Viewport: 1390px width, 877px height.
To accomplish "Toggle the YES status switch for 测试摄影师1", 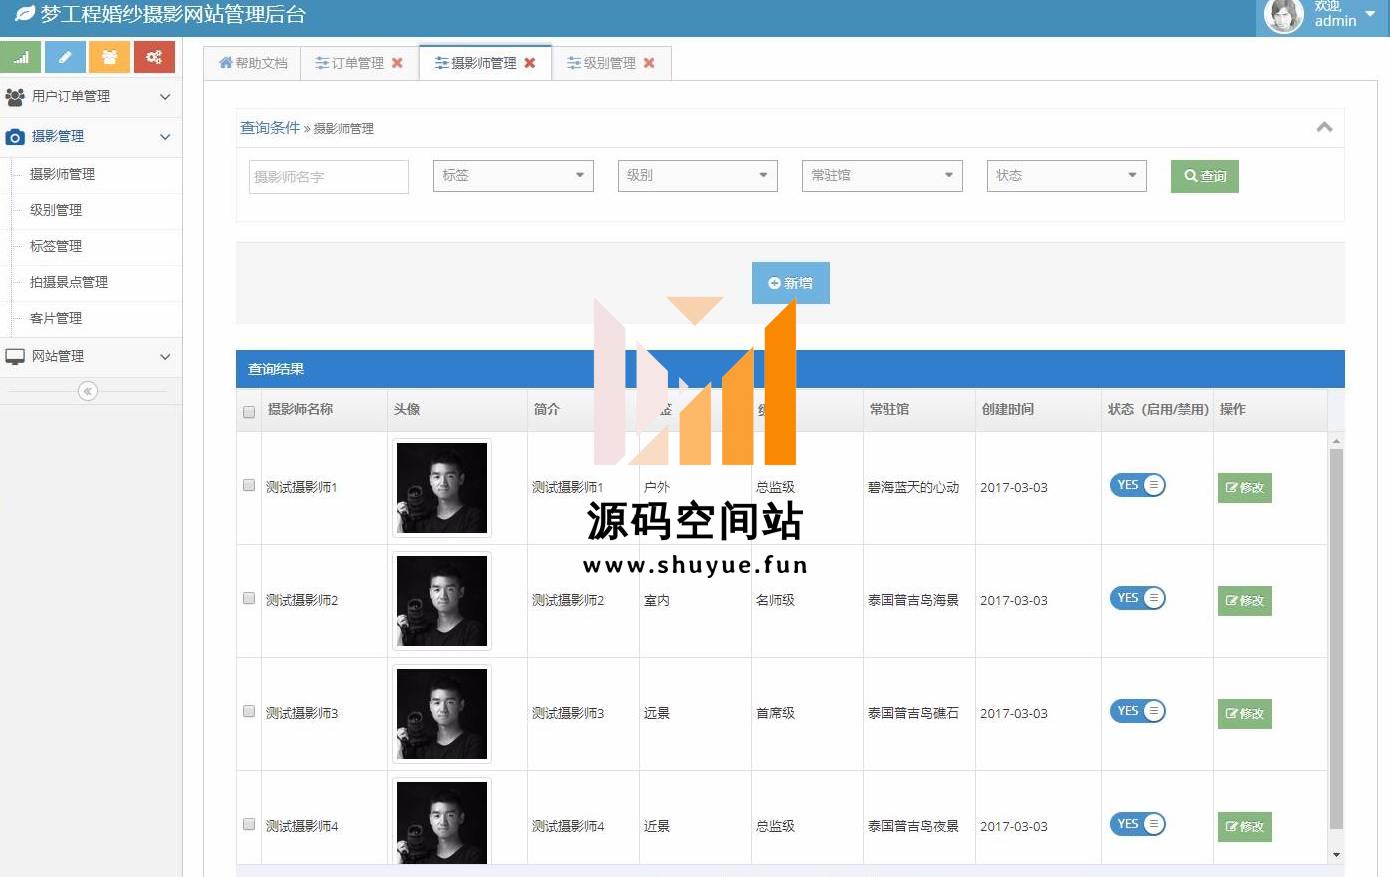I will pyautogui.click(x=1137, y=485).
